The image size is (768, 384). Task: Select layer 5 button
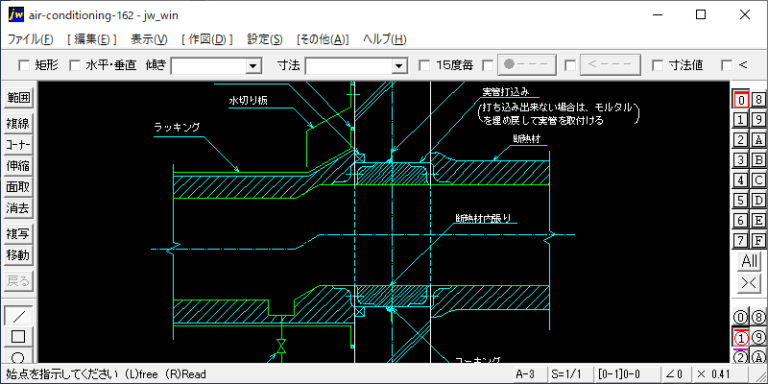[741, 200]
